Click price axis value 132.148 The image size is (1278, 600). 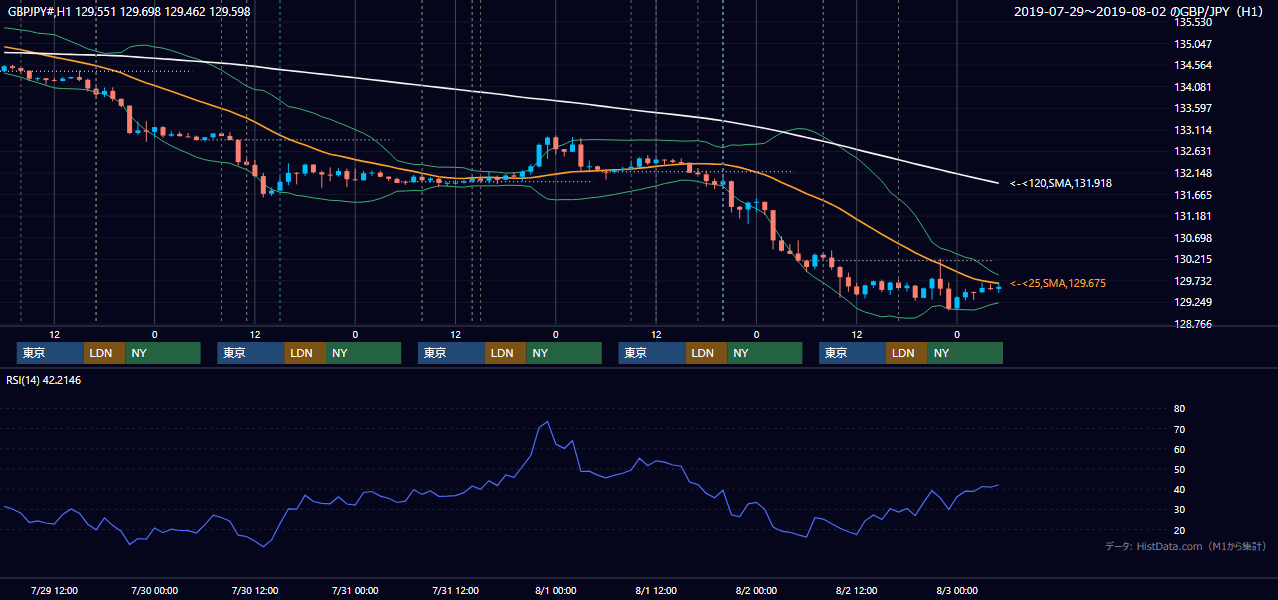click(x=1193, y=173)
